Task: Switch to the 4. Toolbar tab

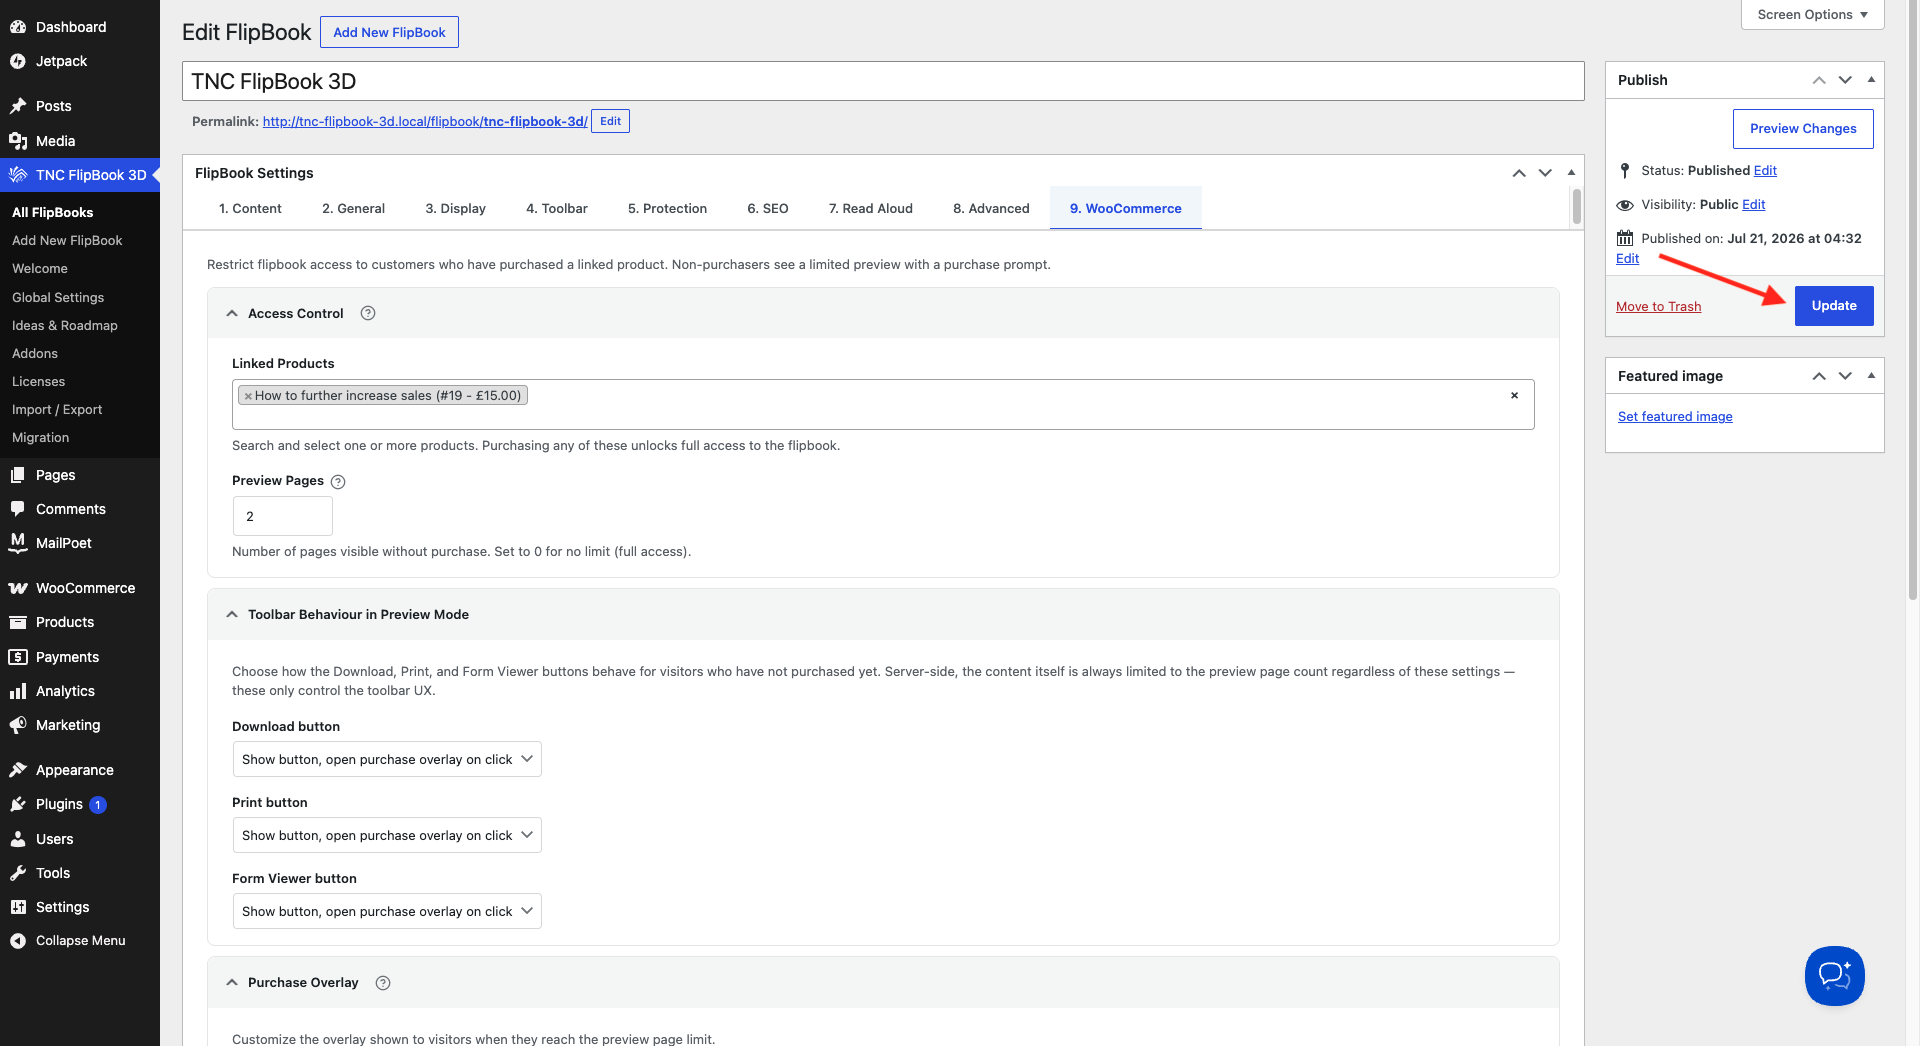Action: (x=557, y=208)
